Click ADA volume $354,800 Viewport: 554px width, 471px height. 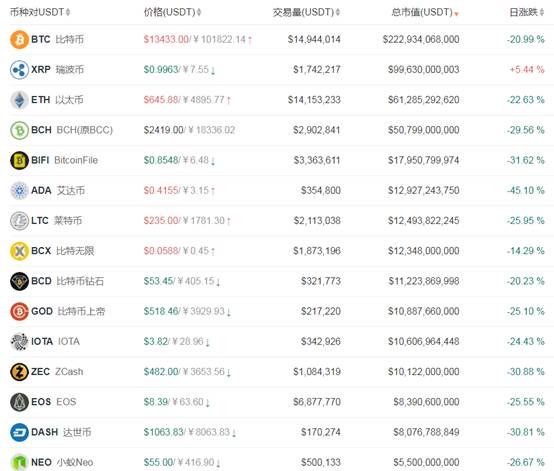click(x=321, y=190)
